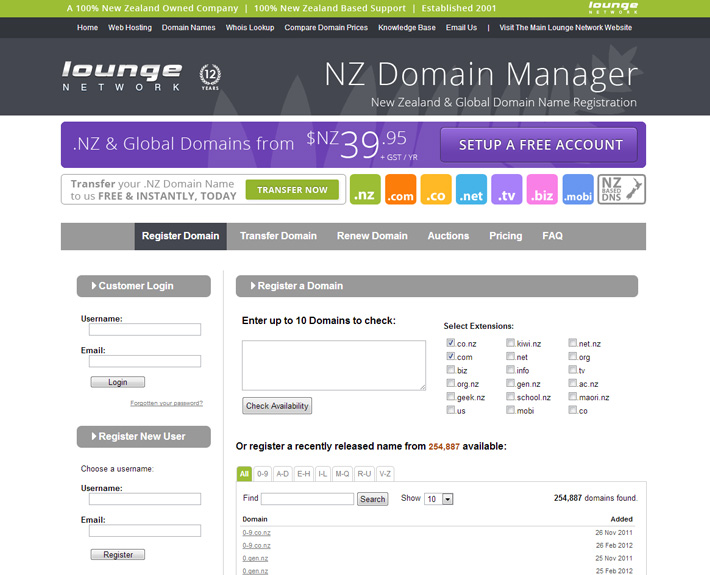This screenshot has width=710, height=575.
Task: Open the Show results count dropdown
Action: pyautogui.click(x=439, y=499)
